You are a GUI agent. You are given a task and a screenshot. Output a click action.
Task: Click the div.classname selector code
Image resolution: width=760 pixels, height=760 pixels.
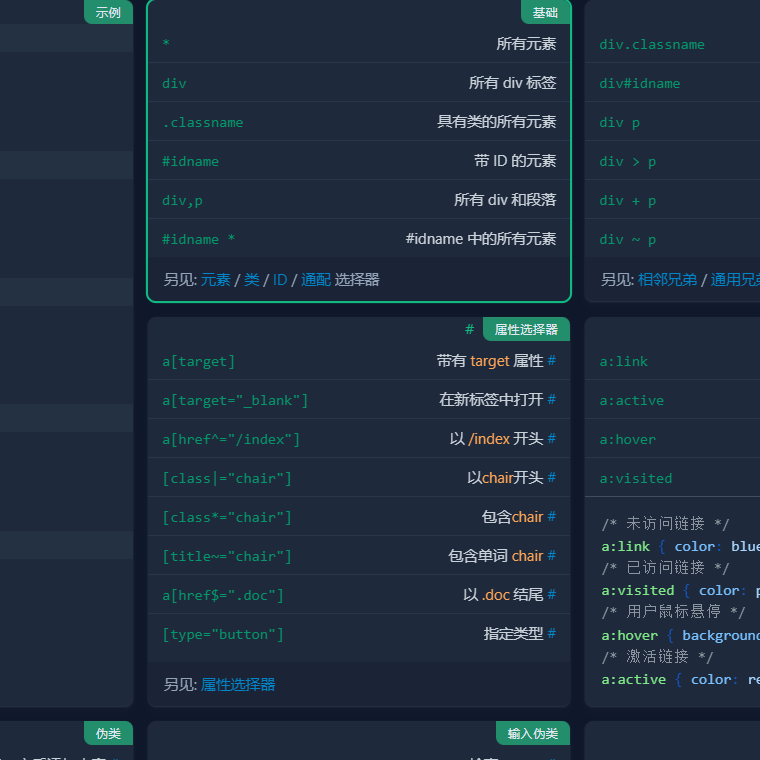(x=652, y=45)
